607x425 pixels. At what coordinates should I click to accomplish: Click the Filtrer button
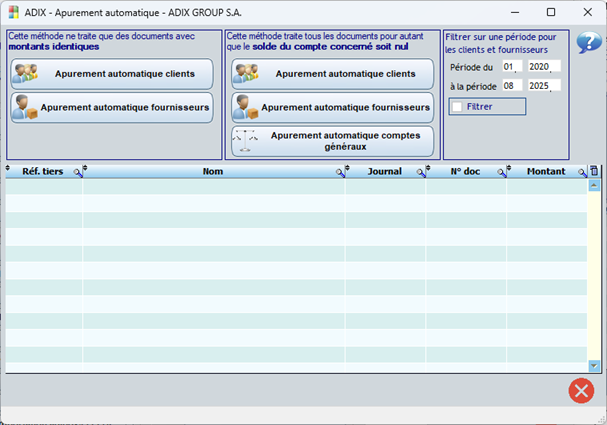487,106
